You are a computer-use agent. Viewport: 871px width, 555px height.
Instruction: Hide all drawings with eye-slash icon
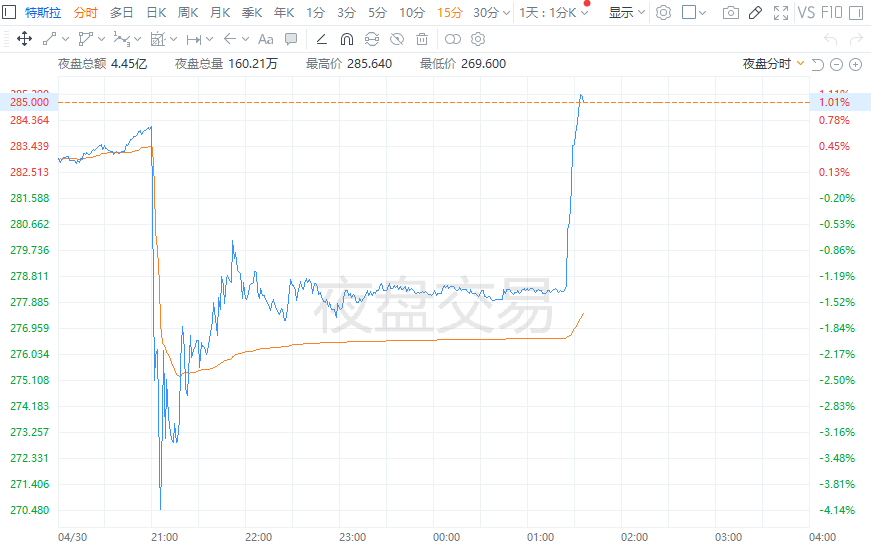coord(397,39)
